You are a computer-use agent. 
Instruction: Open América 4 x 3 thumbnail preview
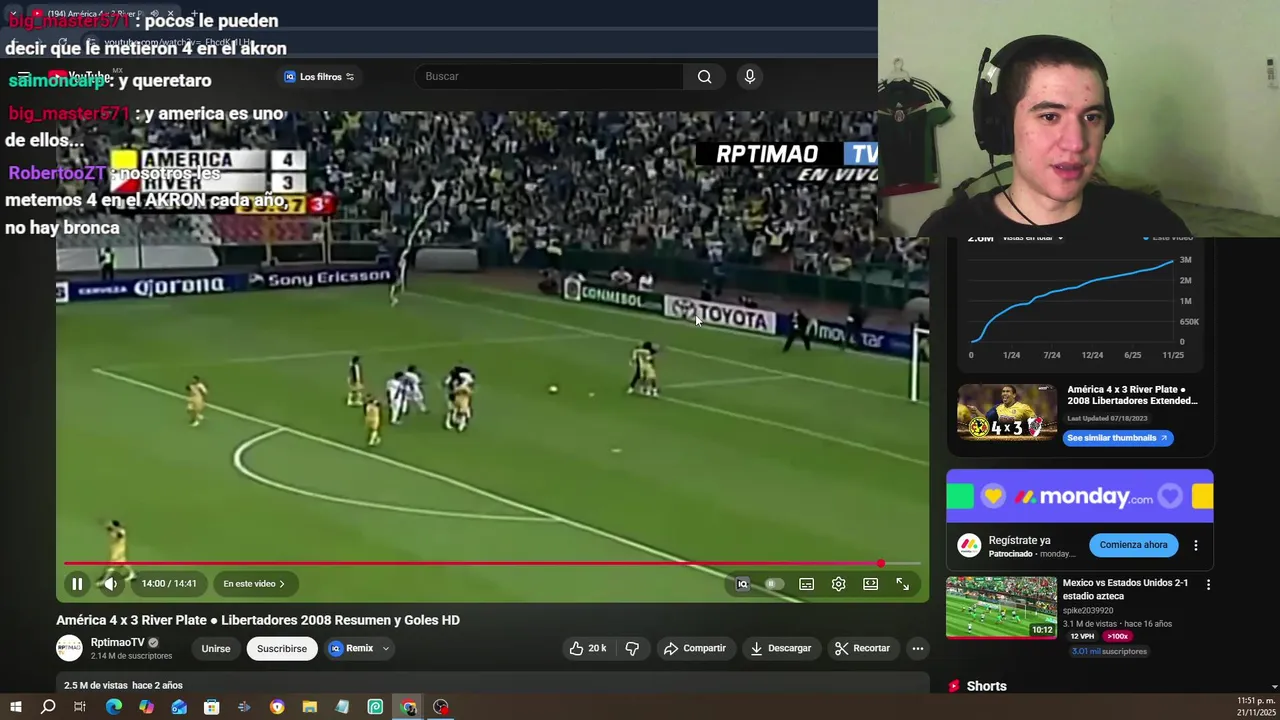pyautogui.click(x=1007, y=412)
